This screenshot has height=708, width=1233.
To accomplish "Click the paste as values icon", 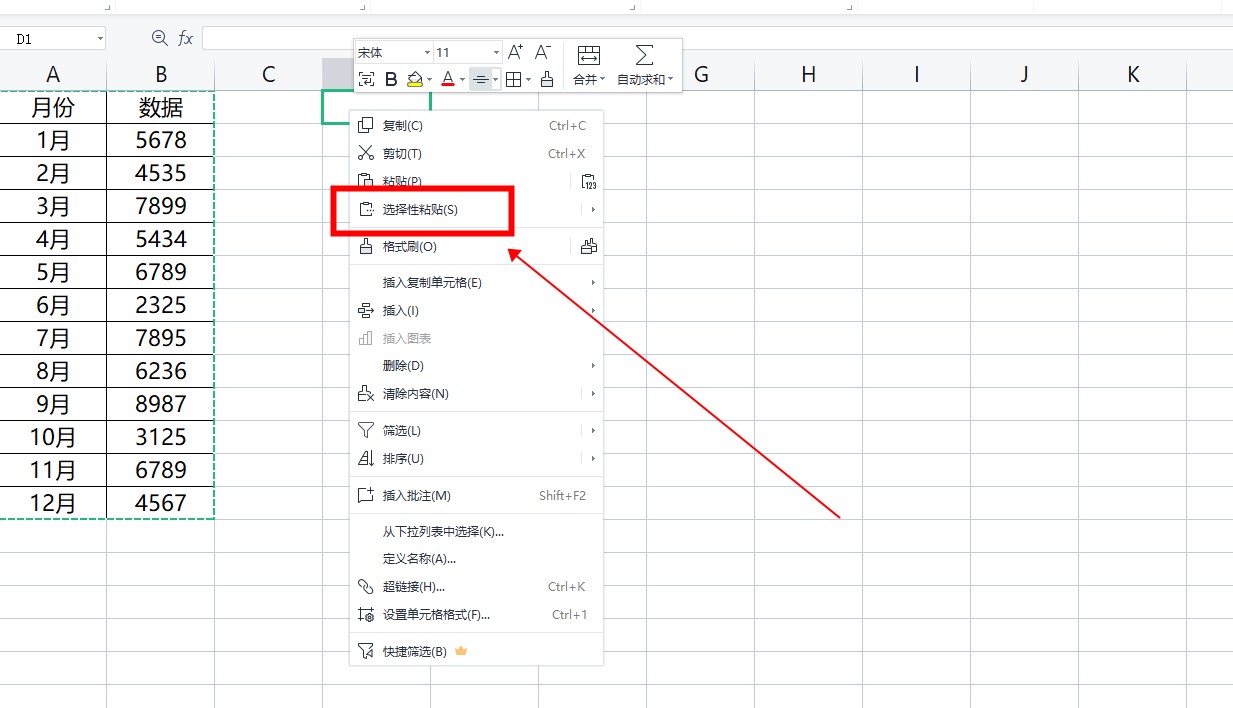I will coord(589,182).
